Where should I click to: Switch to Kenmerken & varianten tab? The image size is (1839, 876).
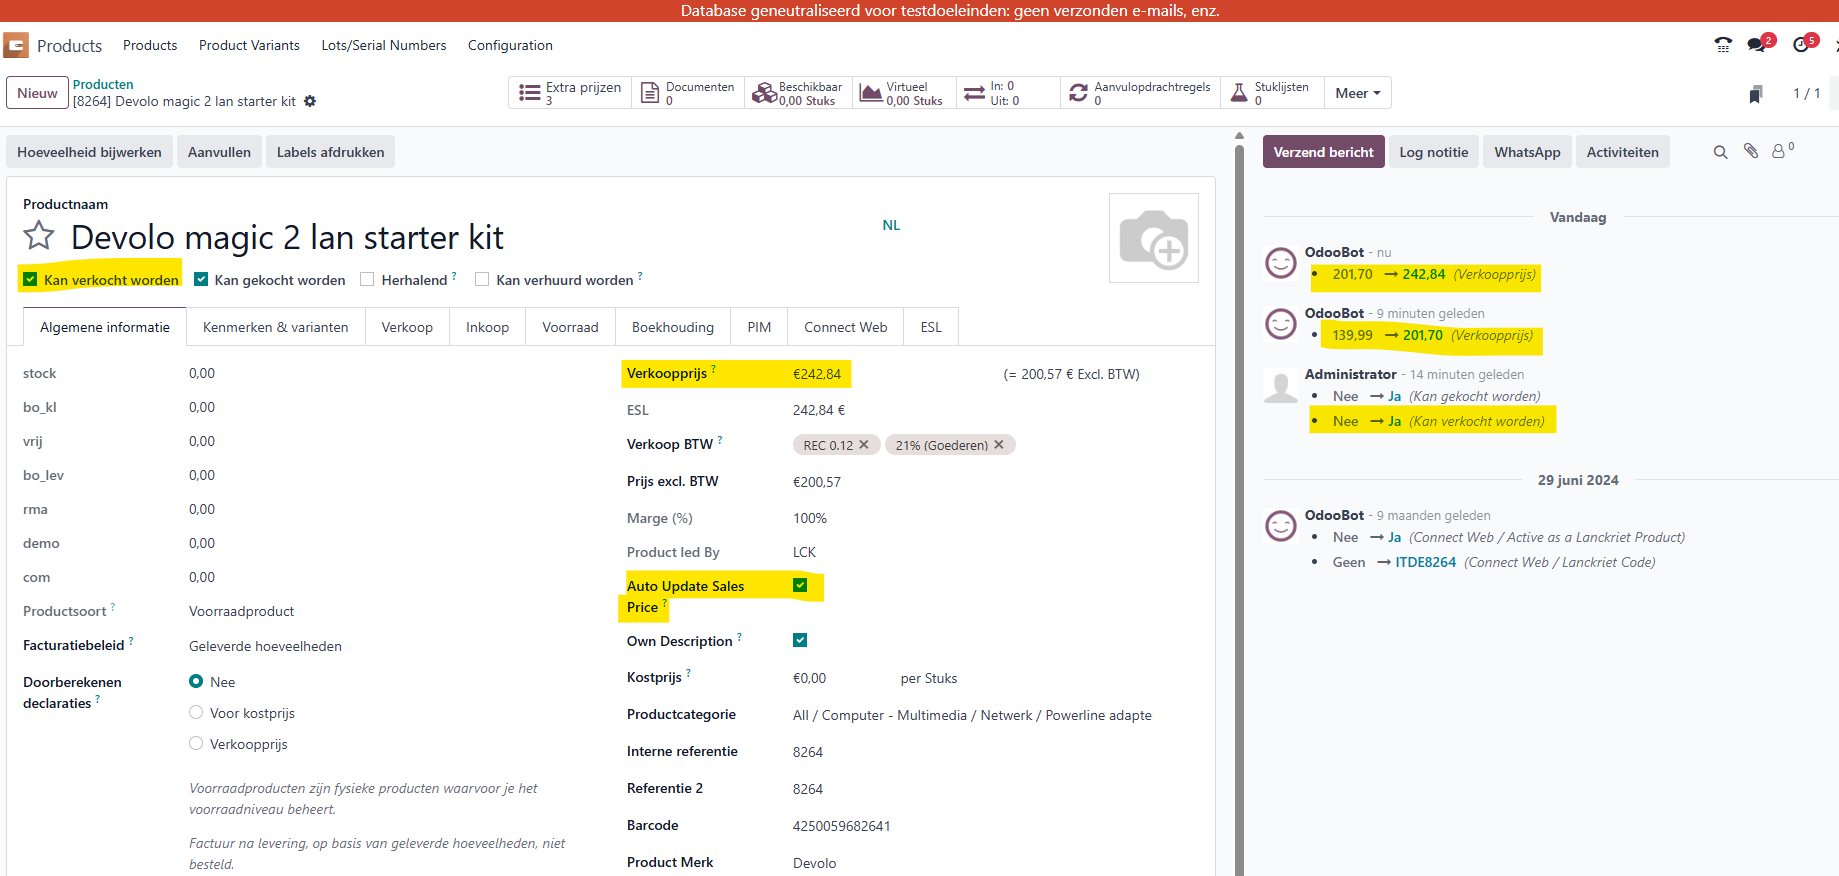pyautogui.click(x=276, y=327)
